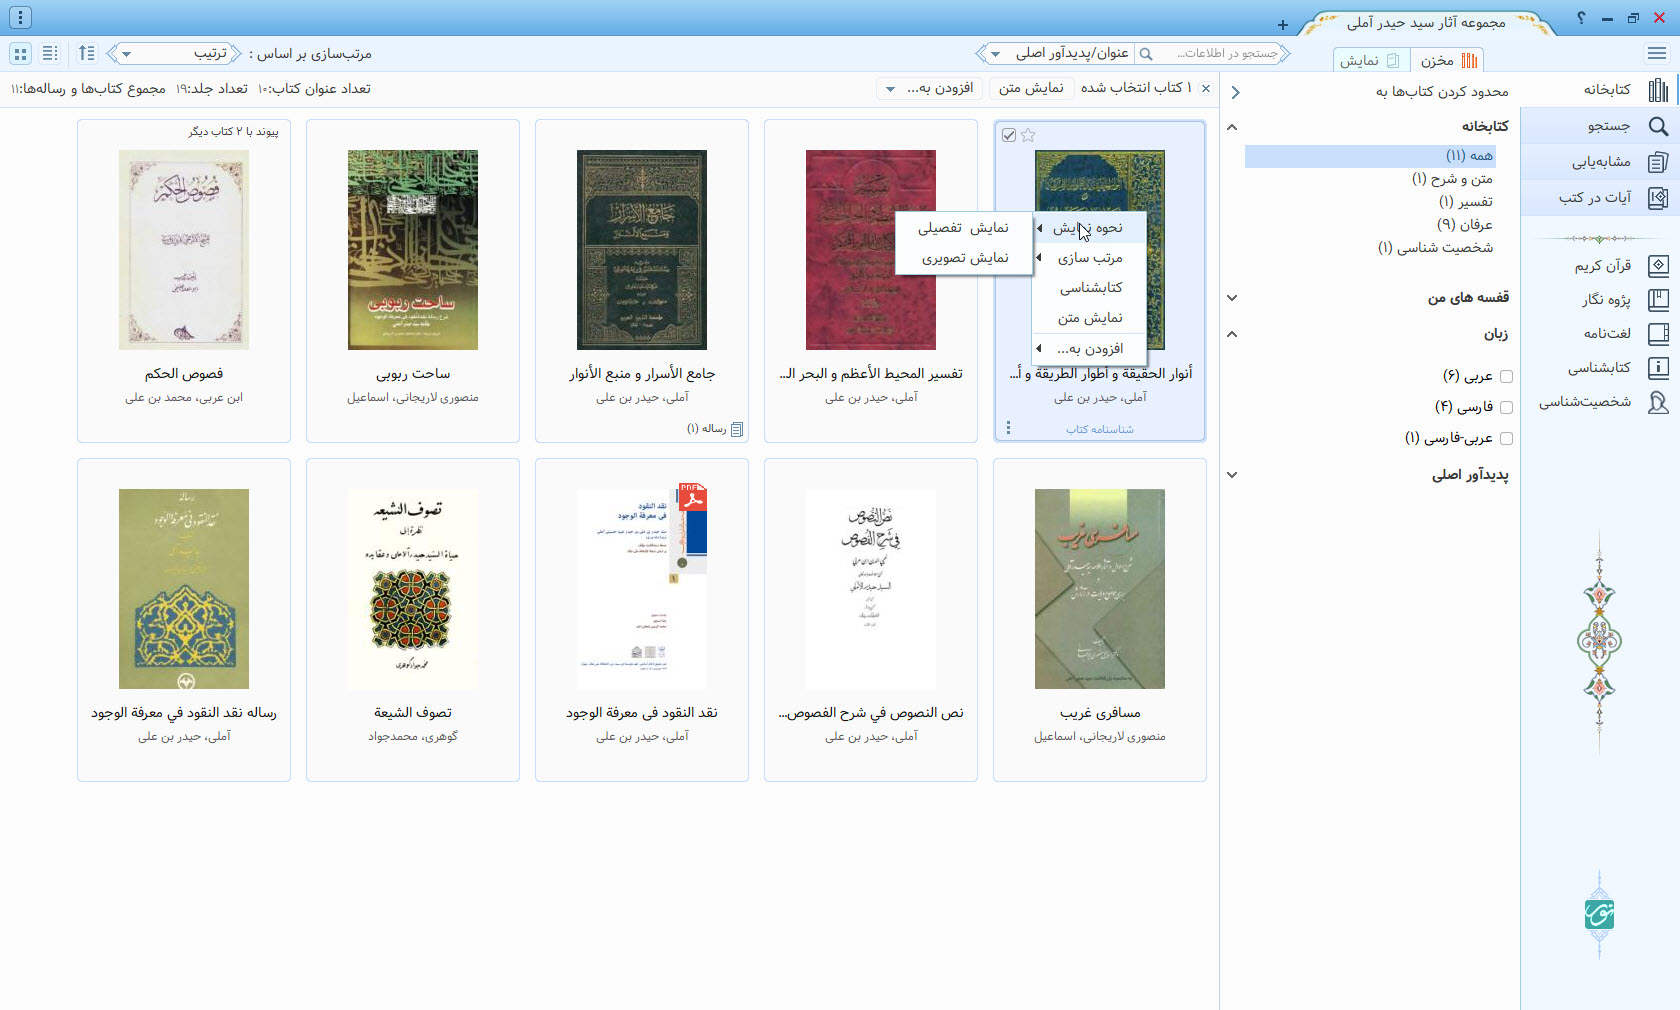This screenshot has width=1680, height=1010.
Task: Click the help question mark icon
Action: (1581, 18)
